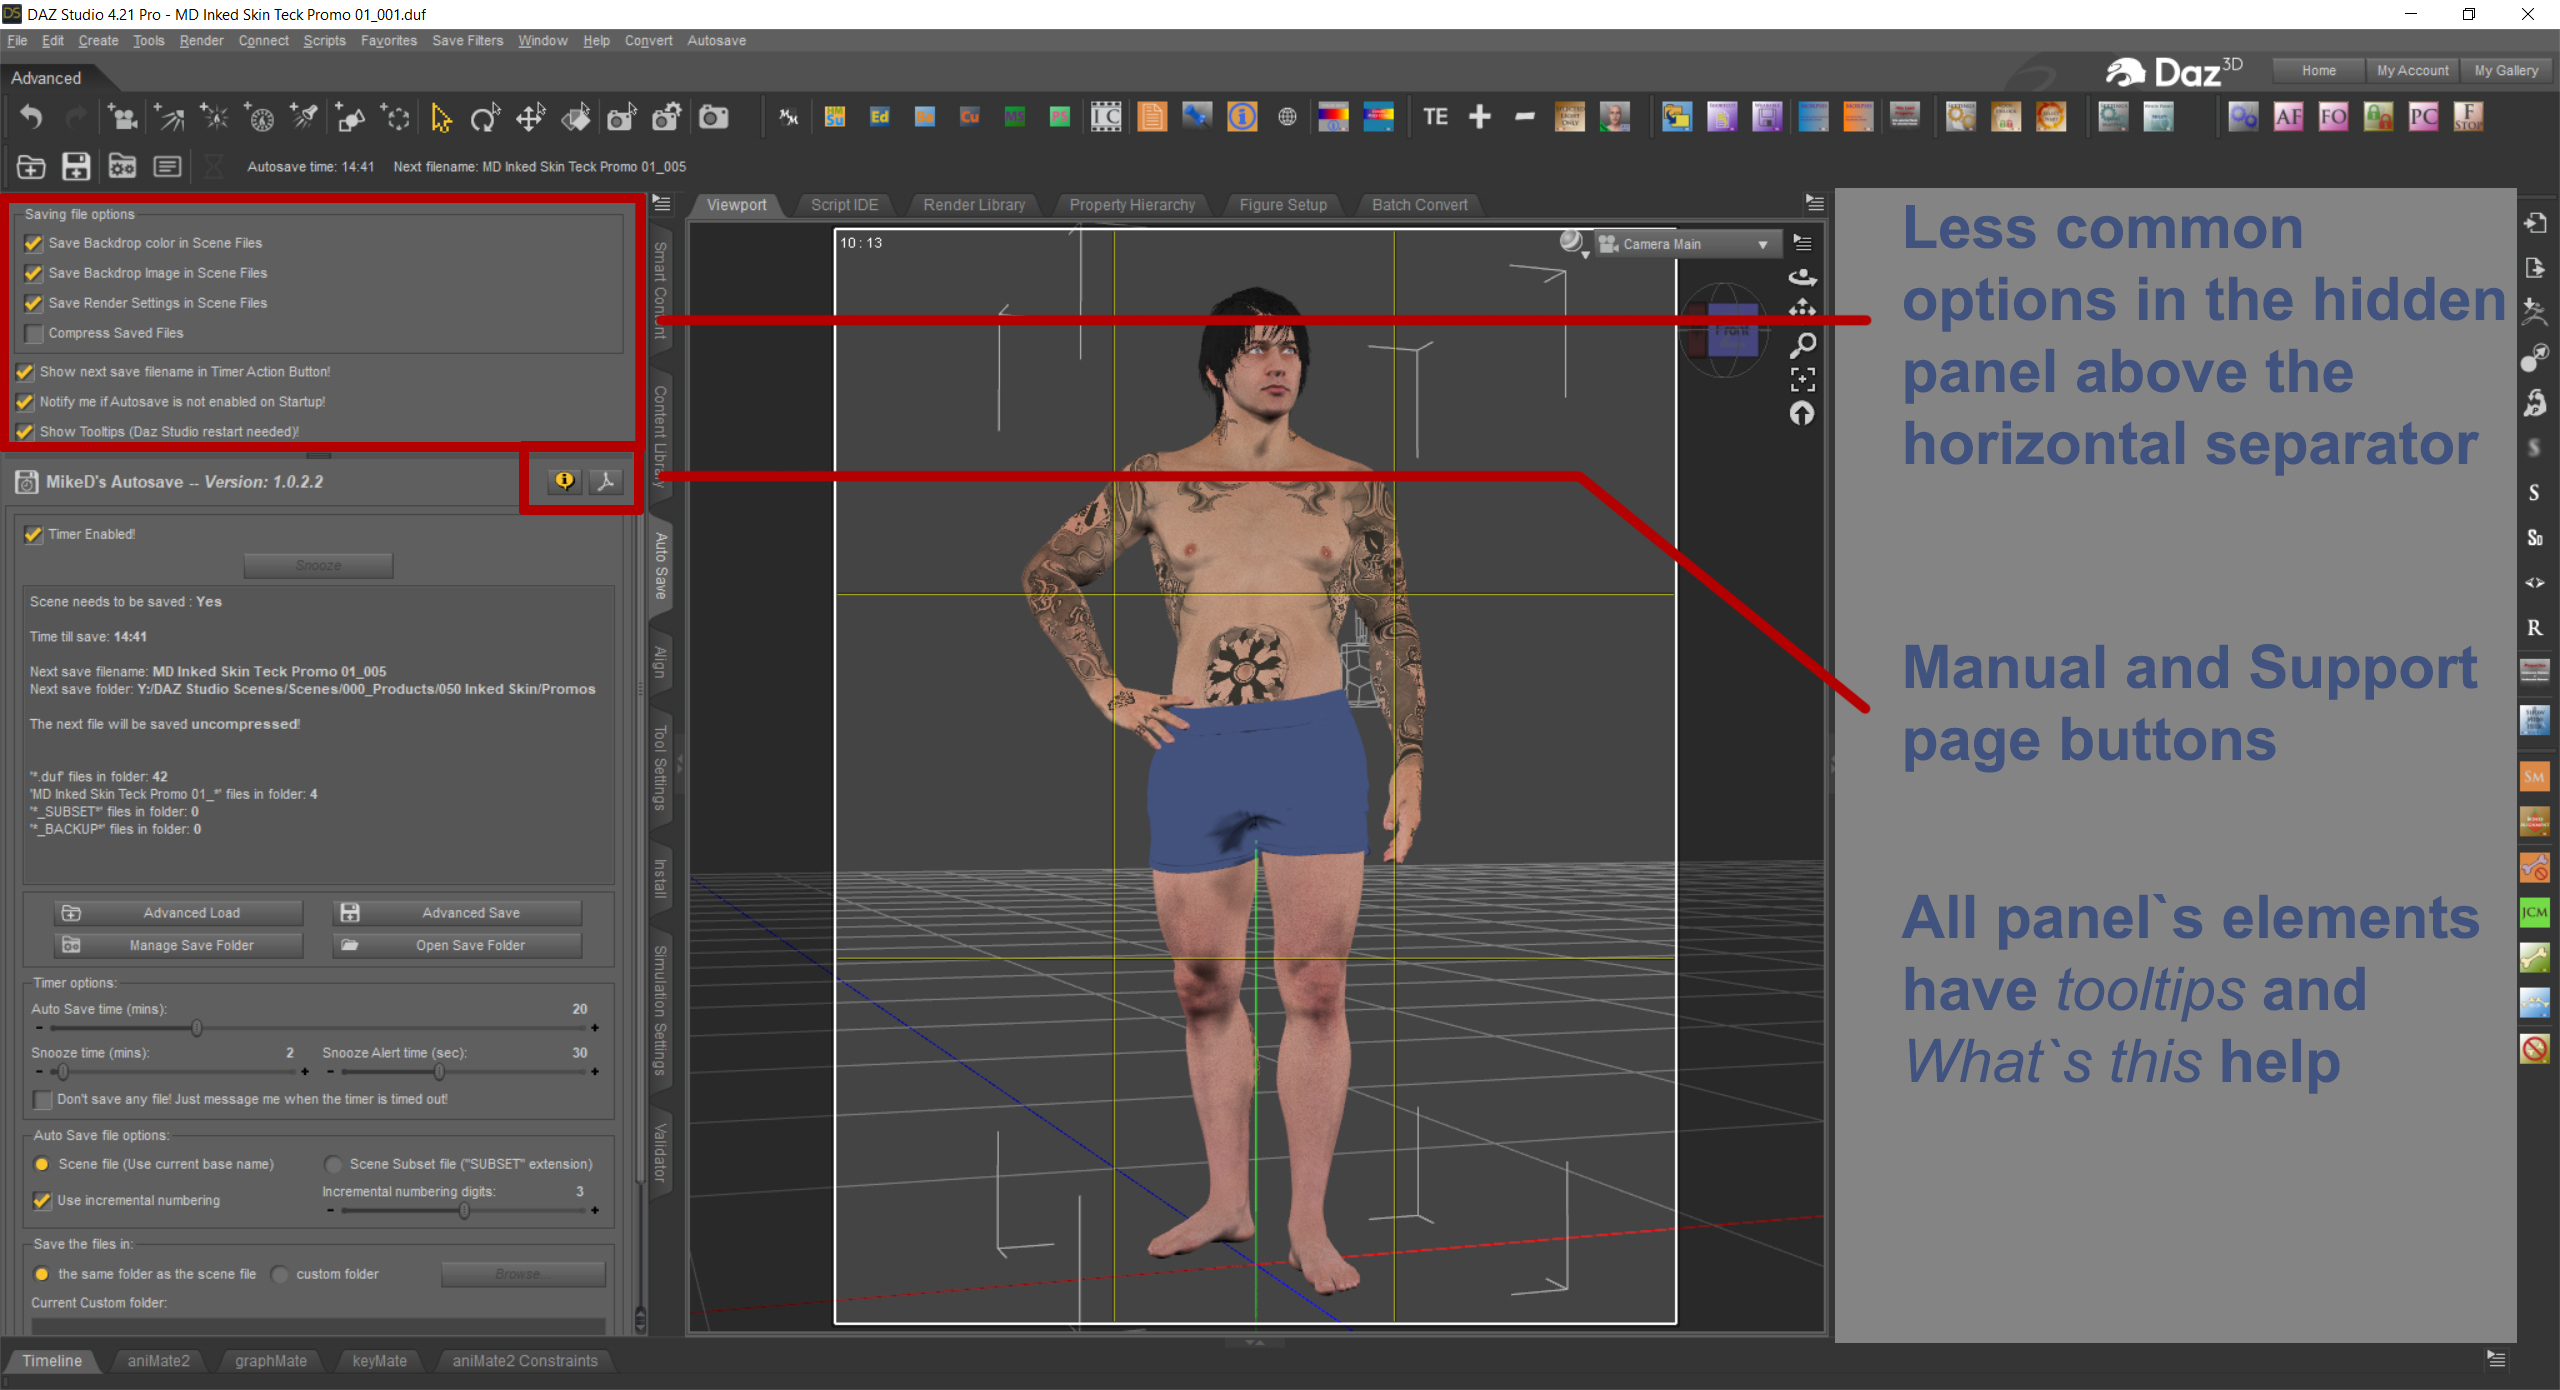Click Advanced Load icon in autosave toolbar
Image resolution: width=2560 pixels, height=1390 pixels.
[31, 166]
